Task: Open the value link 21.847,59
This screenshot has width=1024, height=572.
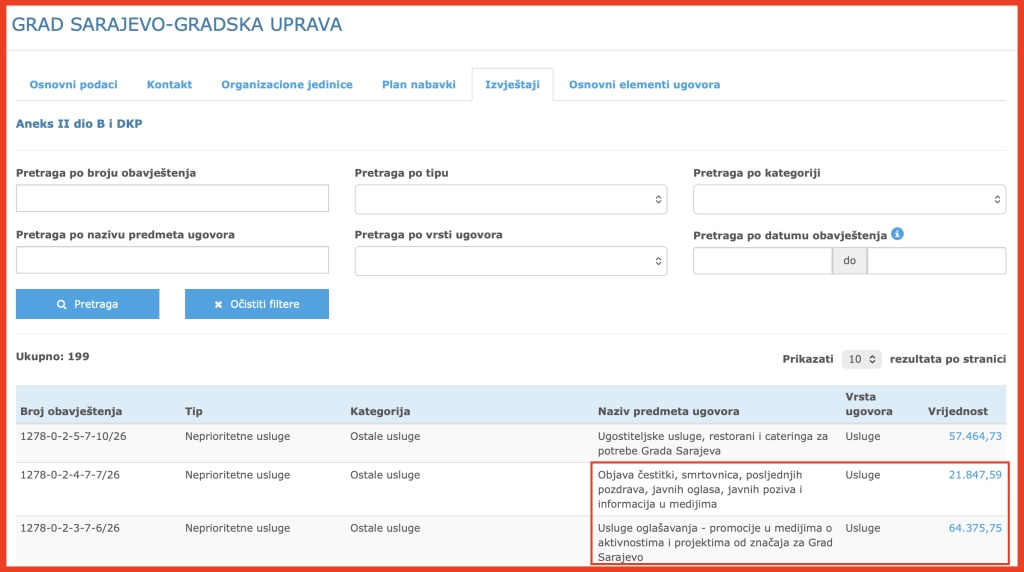Action: coord(974,475)
